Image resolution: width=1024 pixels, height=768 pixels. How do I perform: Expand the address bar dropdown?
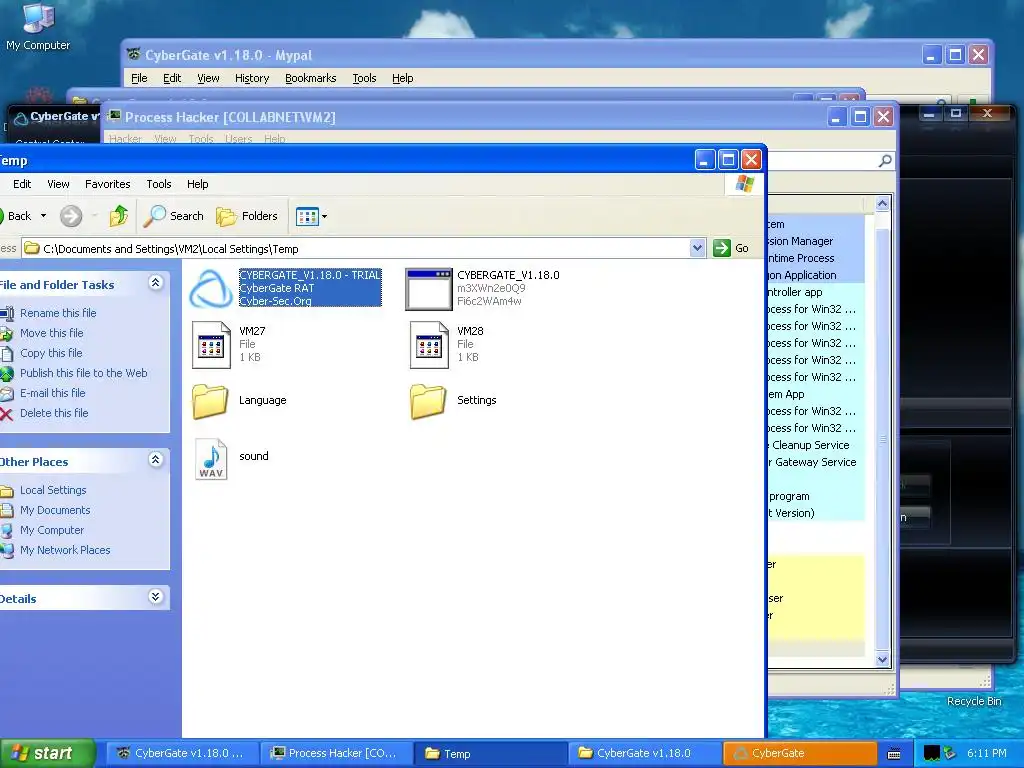(x=697, y=248)
